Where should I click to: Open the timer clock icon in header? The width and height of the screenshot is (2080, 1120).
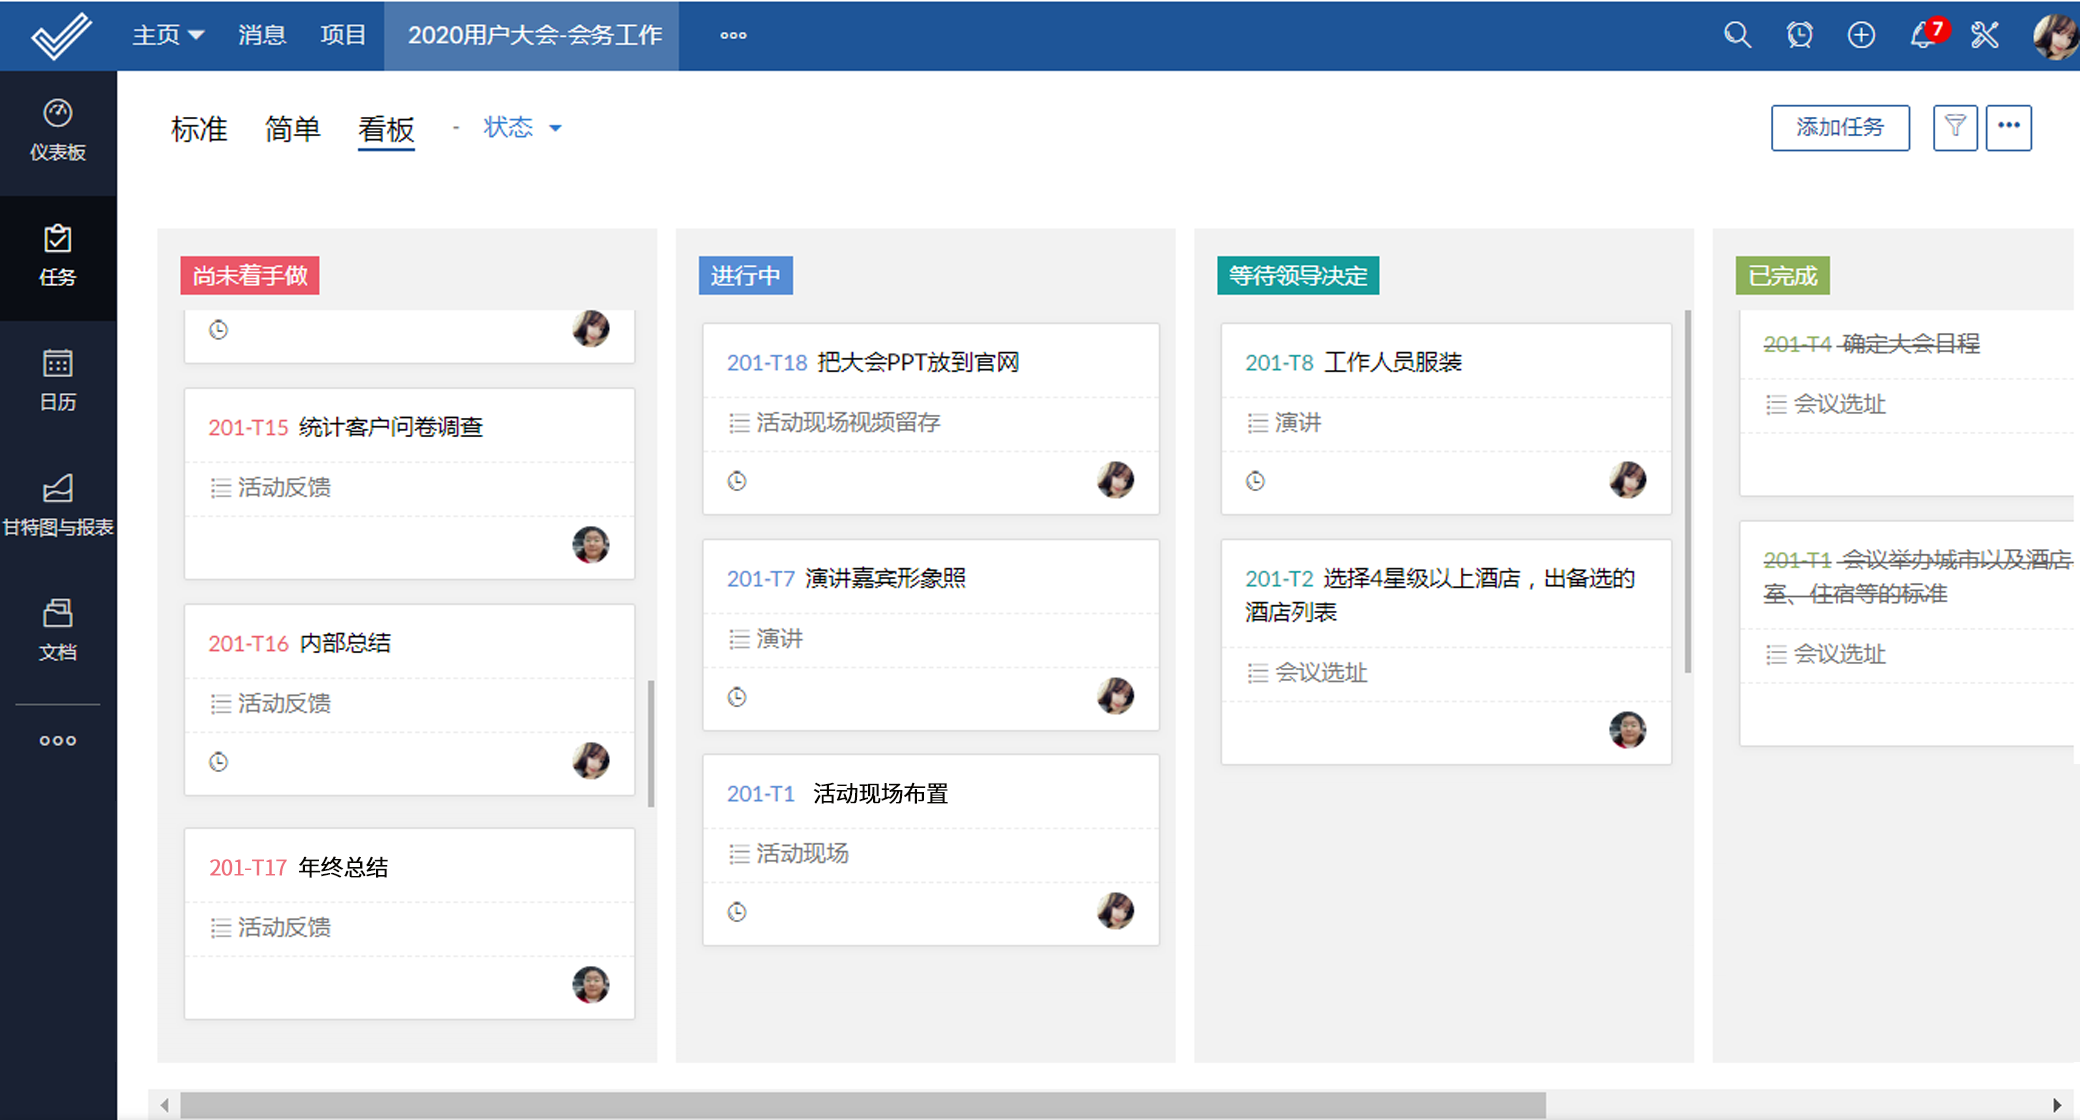pyautogui.click(x=1799, y=35)
